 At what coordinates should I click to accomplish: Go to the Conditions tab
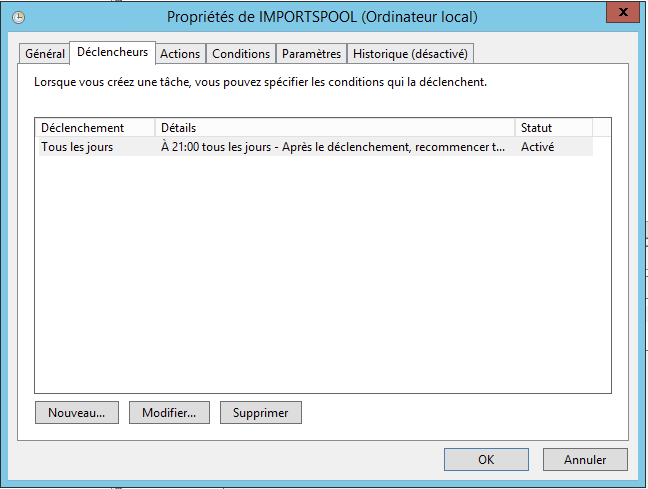[241, 54]
